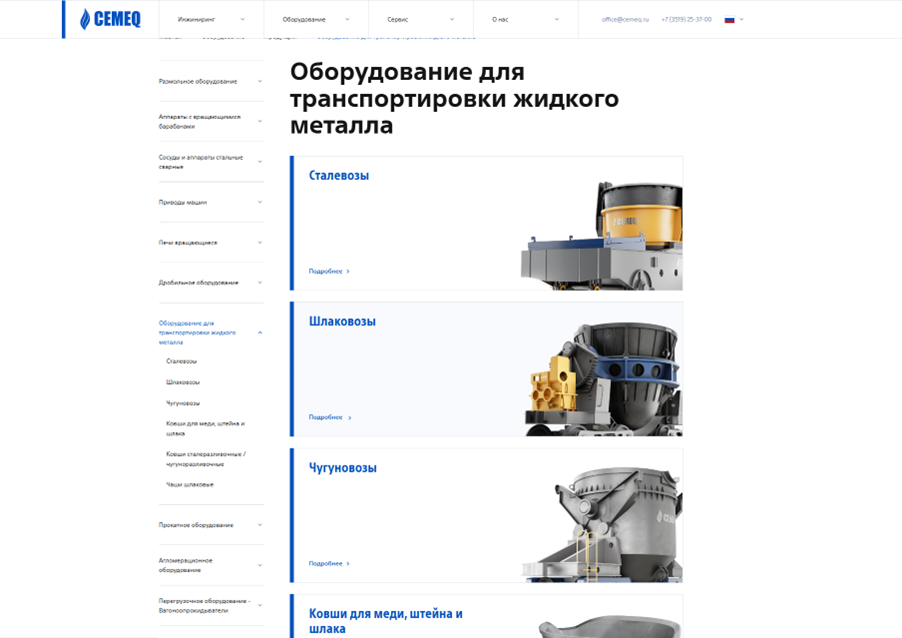Open the Ковши для меди, штейна и шлака card title
The image size is (902, 638).
click(x=385, y=621)
